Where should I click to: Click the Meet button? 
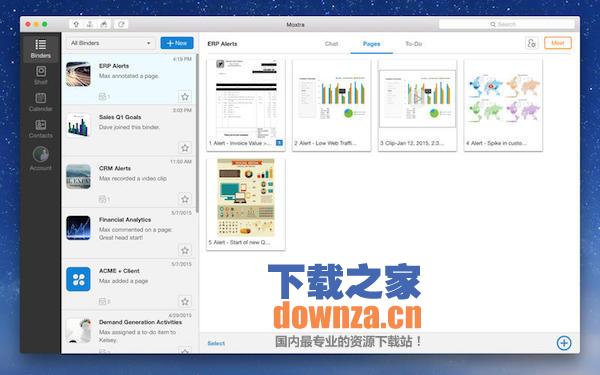coord(558,43)
